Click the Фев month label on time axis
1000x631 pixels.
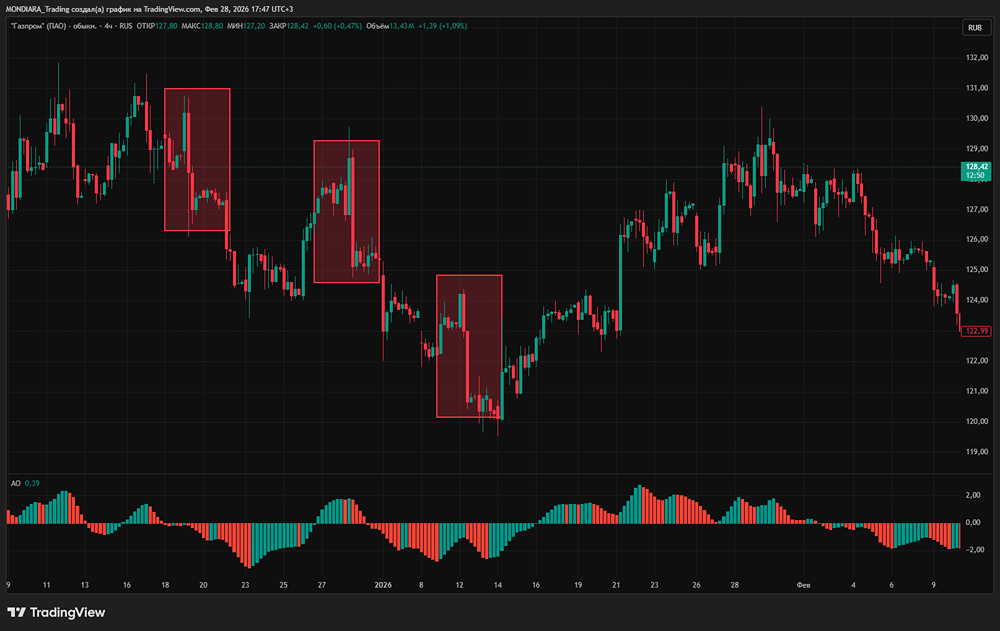pyautogui.click(x=804, y=584)
